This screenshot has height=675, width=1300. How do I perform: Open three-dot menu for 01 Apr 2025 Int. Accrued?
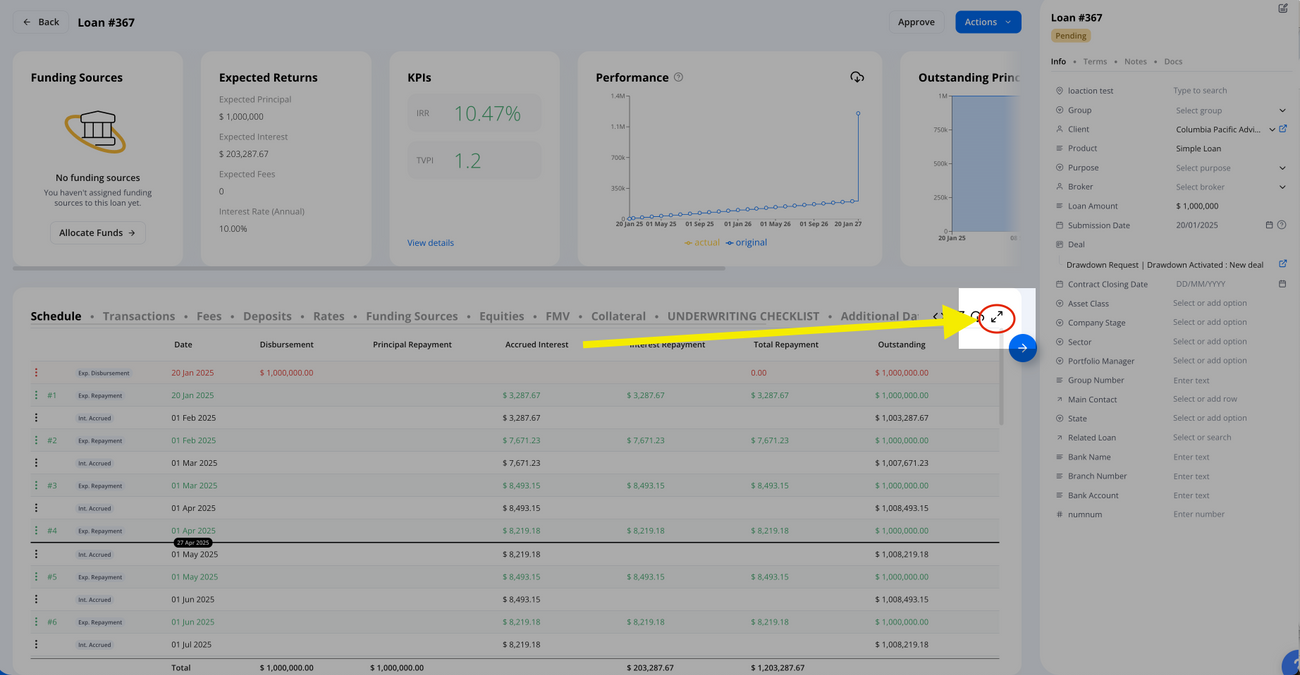pos(36,508)
